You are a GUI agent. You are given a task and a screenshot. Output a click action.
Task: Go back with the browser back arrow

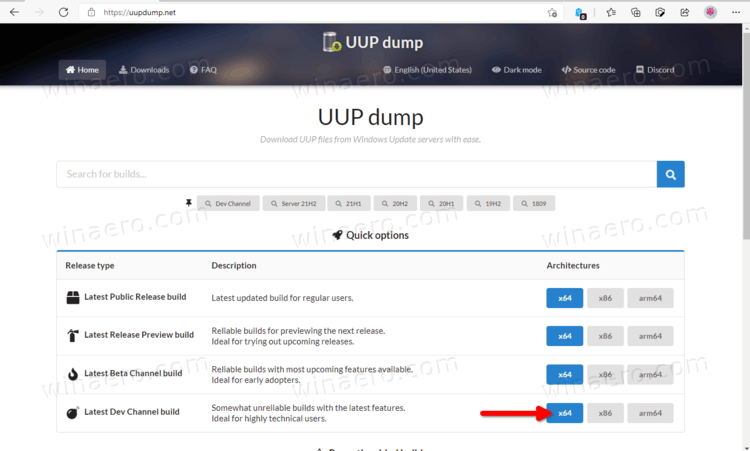point(14,12)
